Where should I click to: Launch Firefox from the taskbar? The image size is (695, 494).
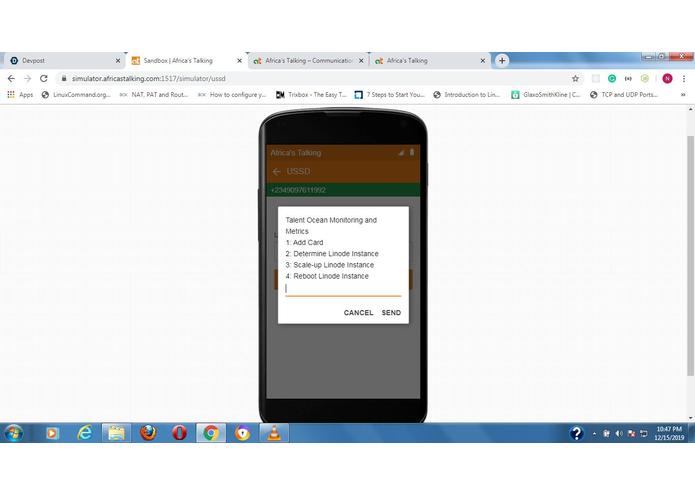click(148, 432)
